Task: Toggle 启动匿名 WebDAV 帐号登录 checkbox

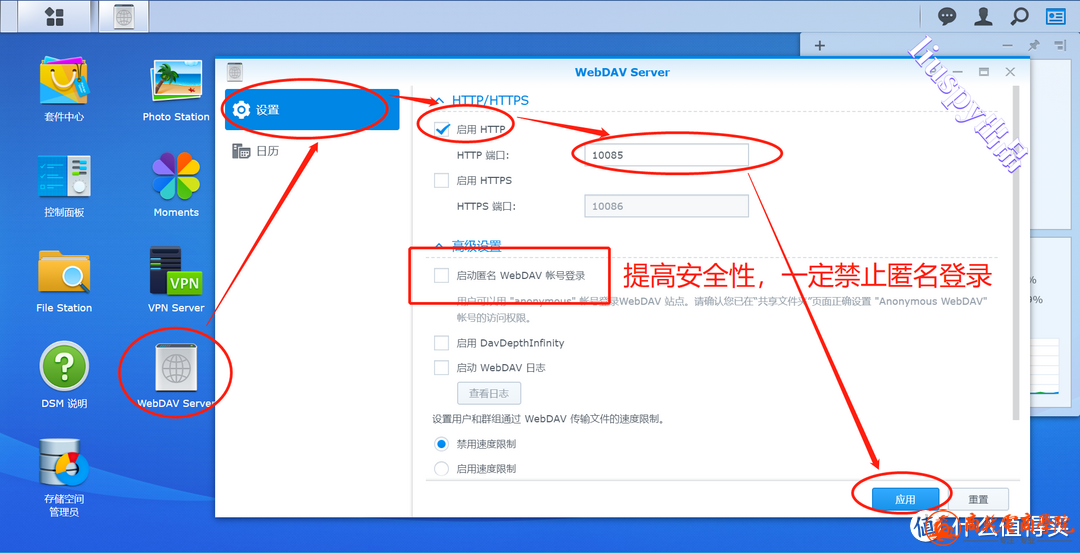Action: click(x=442, y=275)
